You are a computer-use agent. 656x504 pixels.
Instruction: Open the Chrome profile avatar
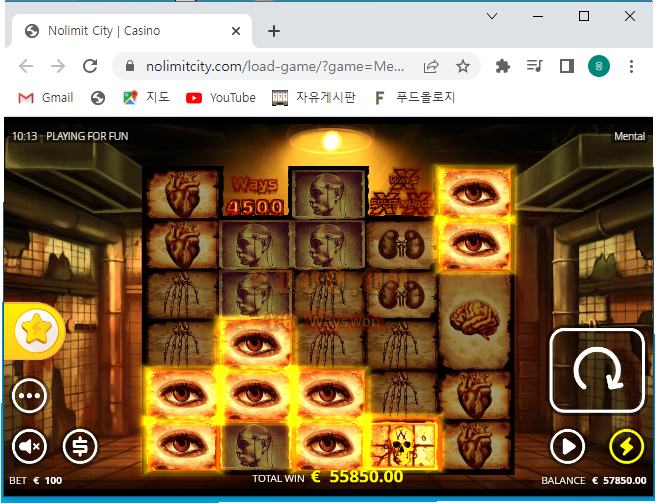[599, 66]
